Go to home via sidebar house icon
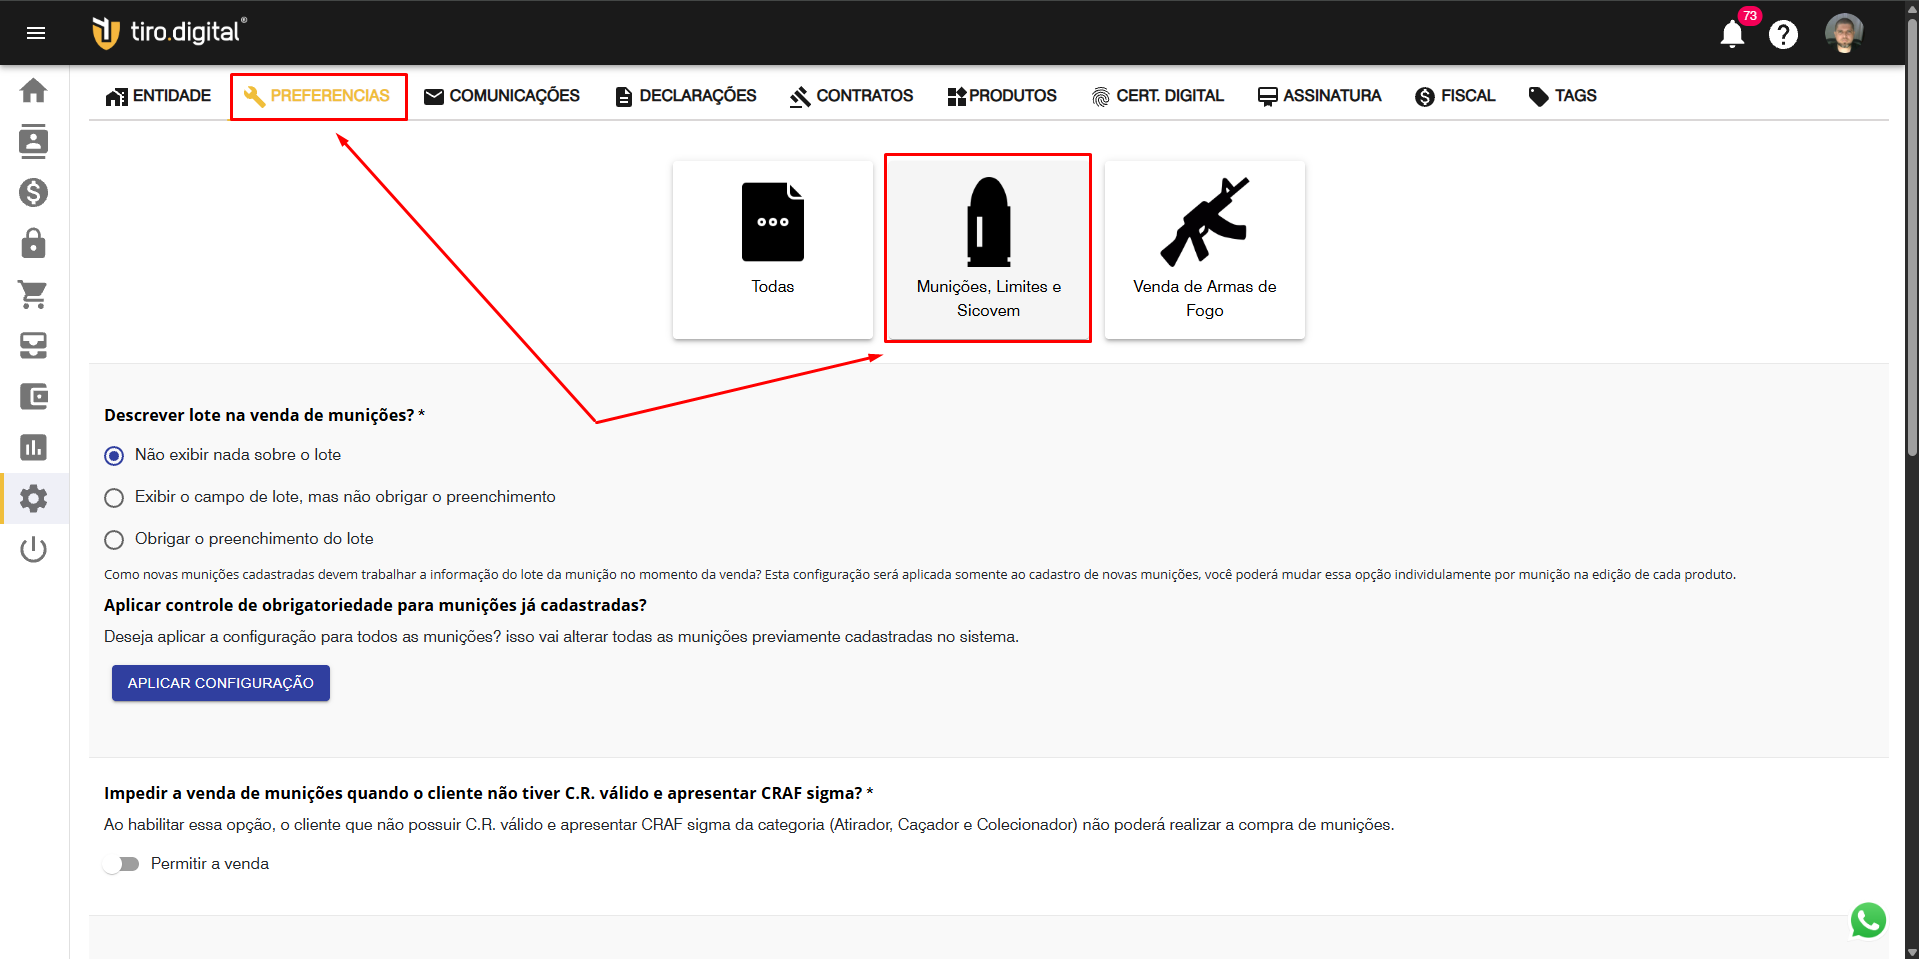The width and height of the screenshot is (1919, 959). [x=33, y=91]
